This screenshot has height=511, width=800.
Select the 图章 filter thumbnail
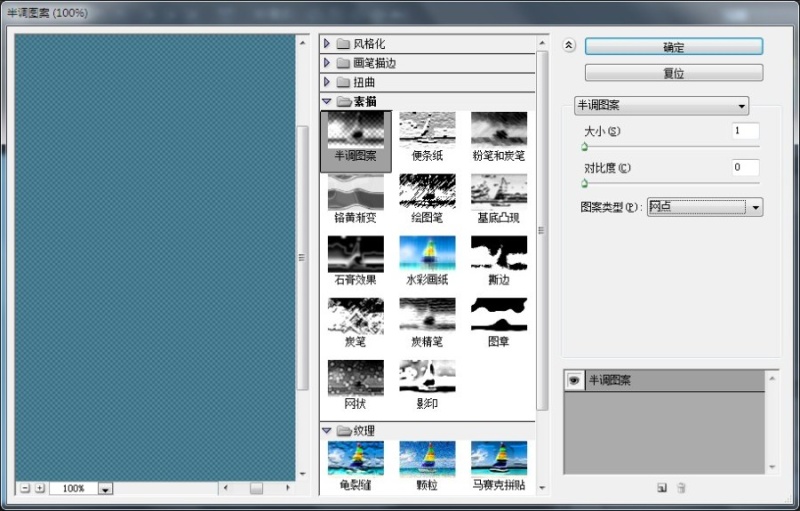click(x=498, y=315)
